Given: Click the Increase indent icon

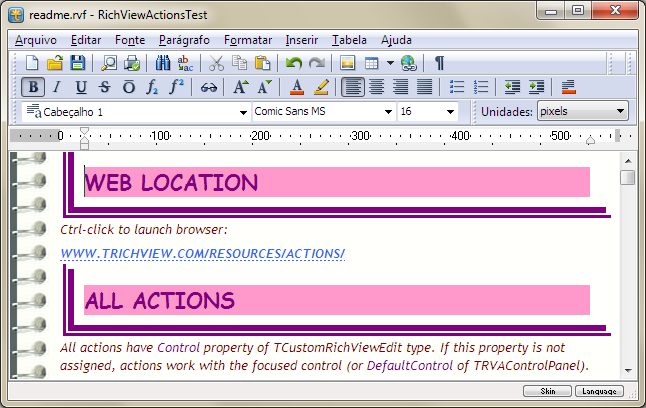Looking at the screenshot, I should pos(537,87).
